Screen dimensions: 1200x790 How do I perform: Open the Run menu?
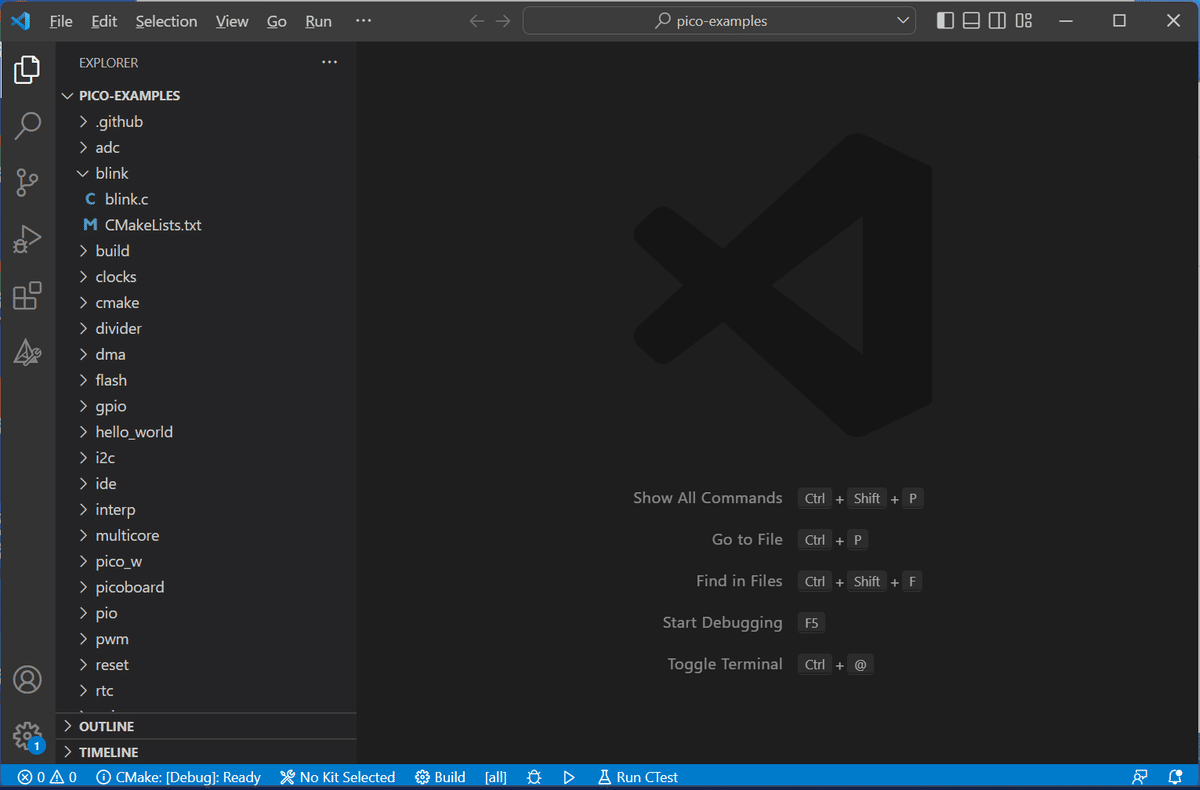319,21
